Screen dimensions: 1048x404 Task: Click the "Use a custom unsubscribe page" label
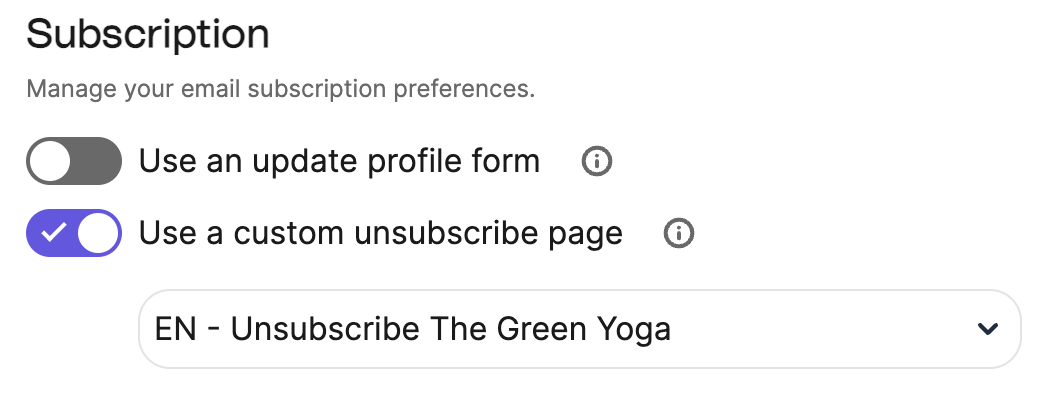tap(380, 234)
